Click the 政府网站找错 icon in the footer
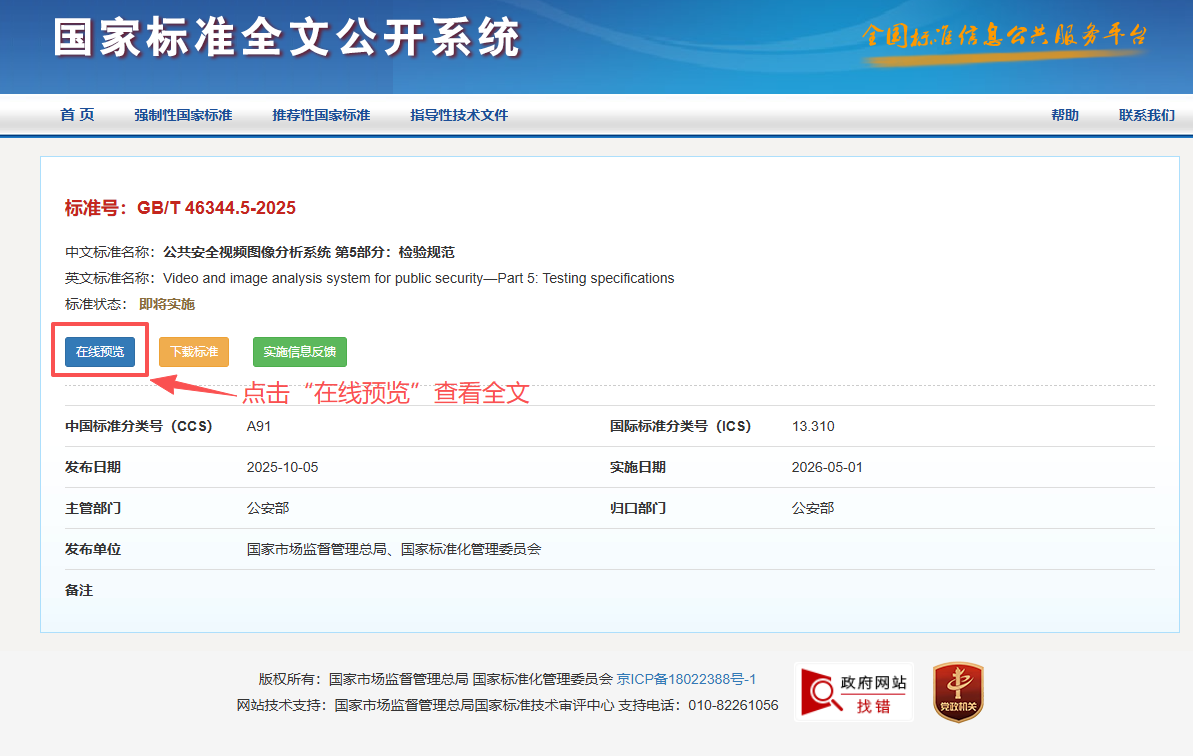This screenshot has height=756, width=1193. 854,692
